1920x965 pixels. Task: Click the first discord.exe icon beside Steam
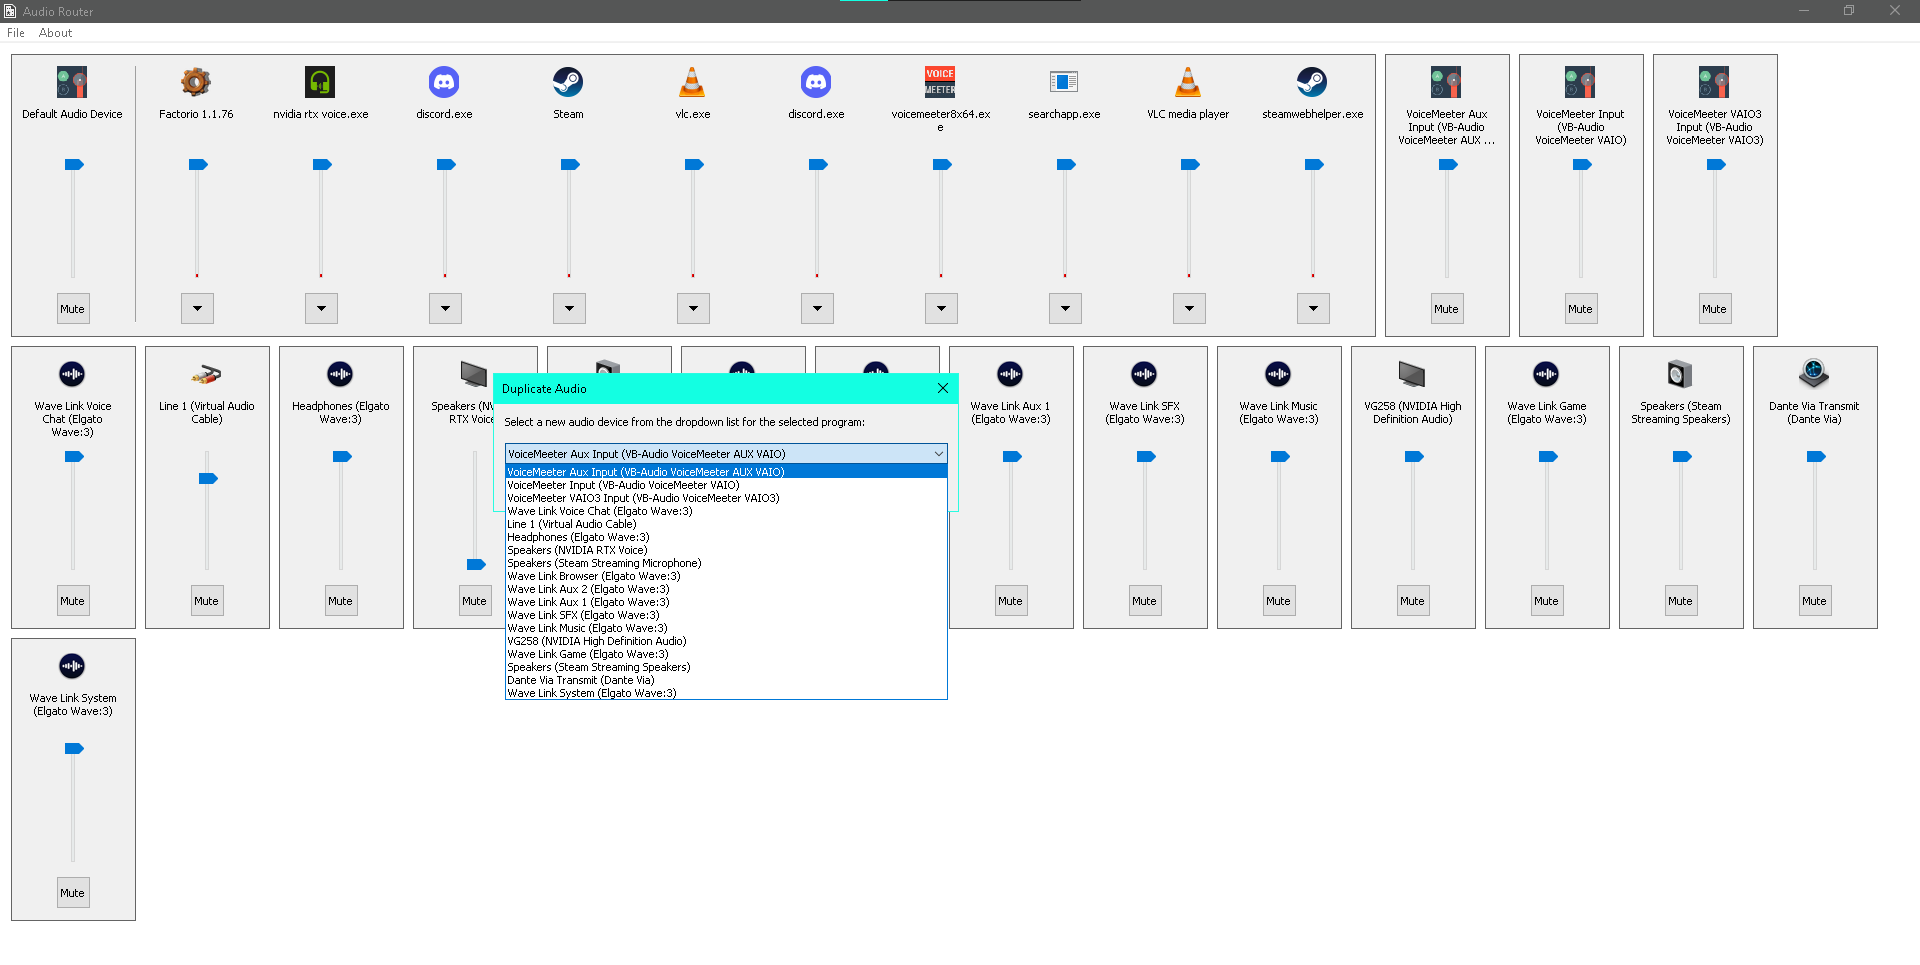pos(444,82)
